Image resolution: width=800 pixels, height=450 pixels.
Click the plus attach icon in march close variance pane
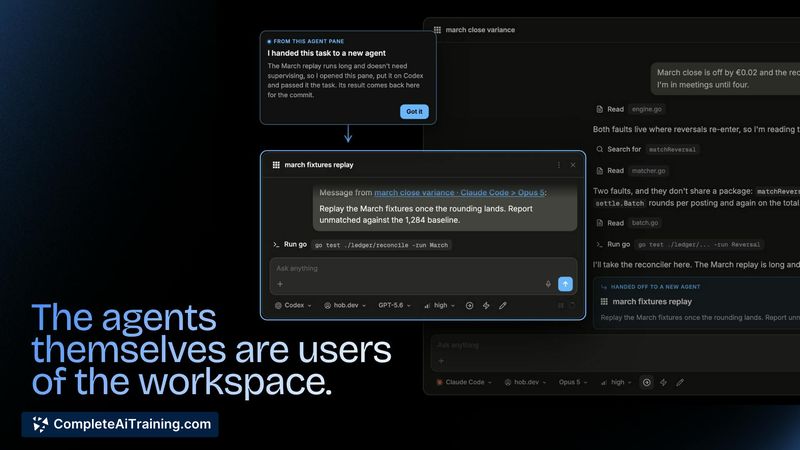441,361
